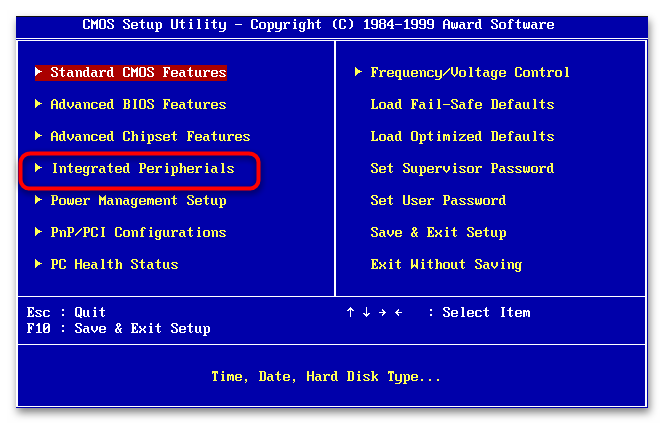
Task: Select the highlighted Integrated Peripherals item
Action: (142, 168)
